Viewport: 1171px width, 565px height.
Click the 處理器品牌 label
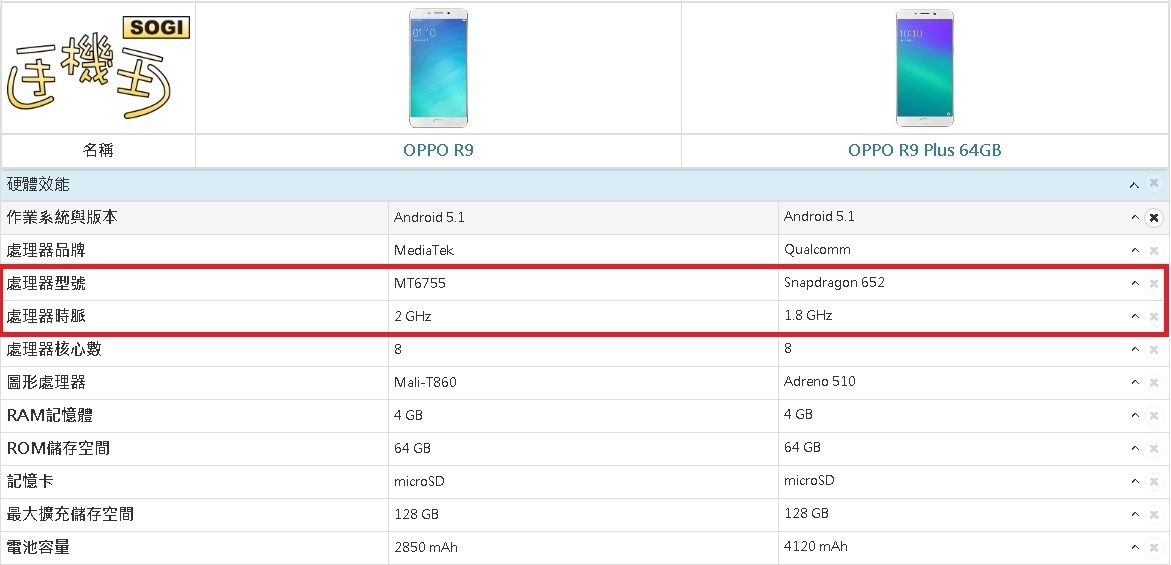46,250
